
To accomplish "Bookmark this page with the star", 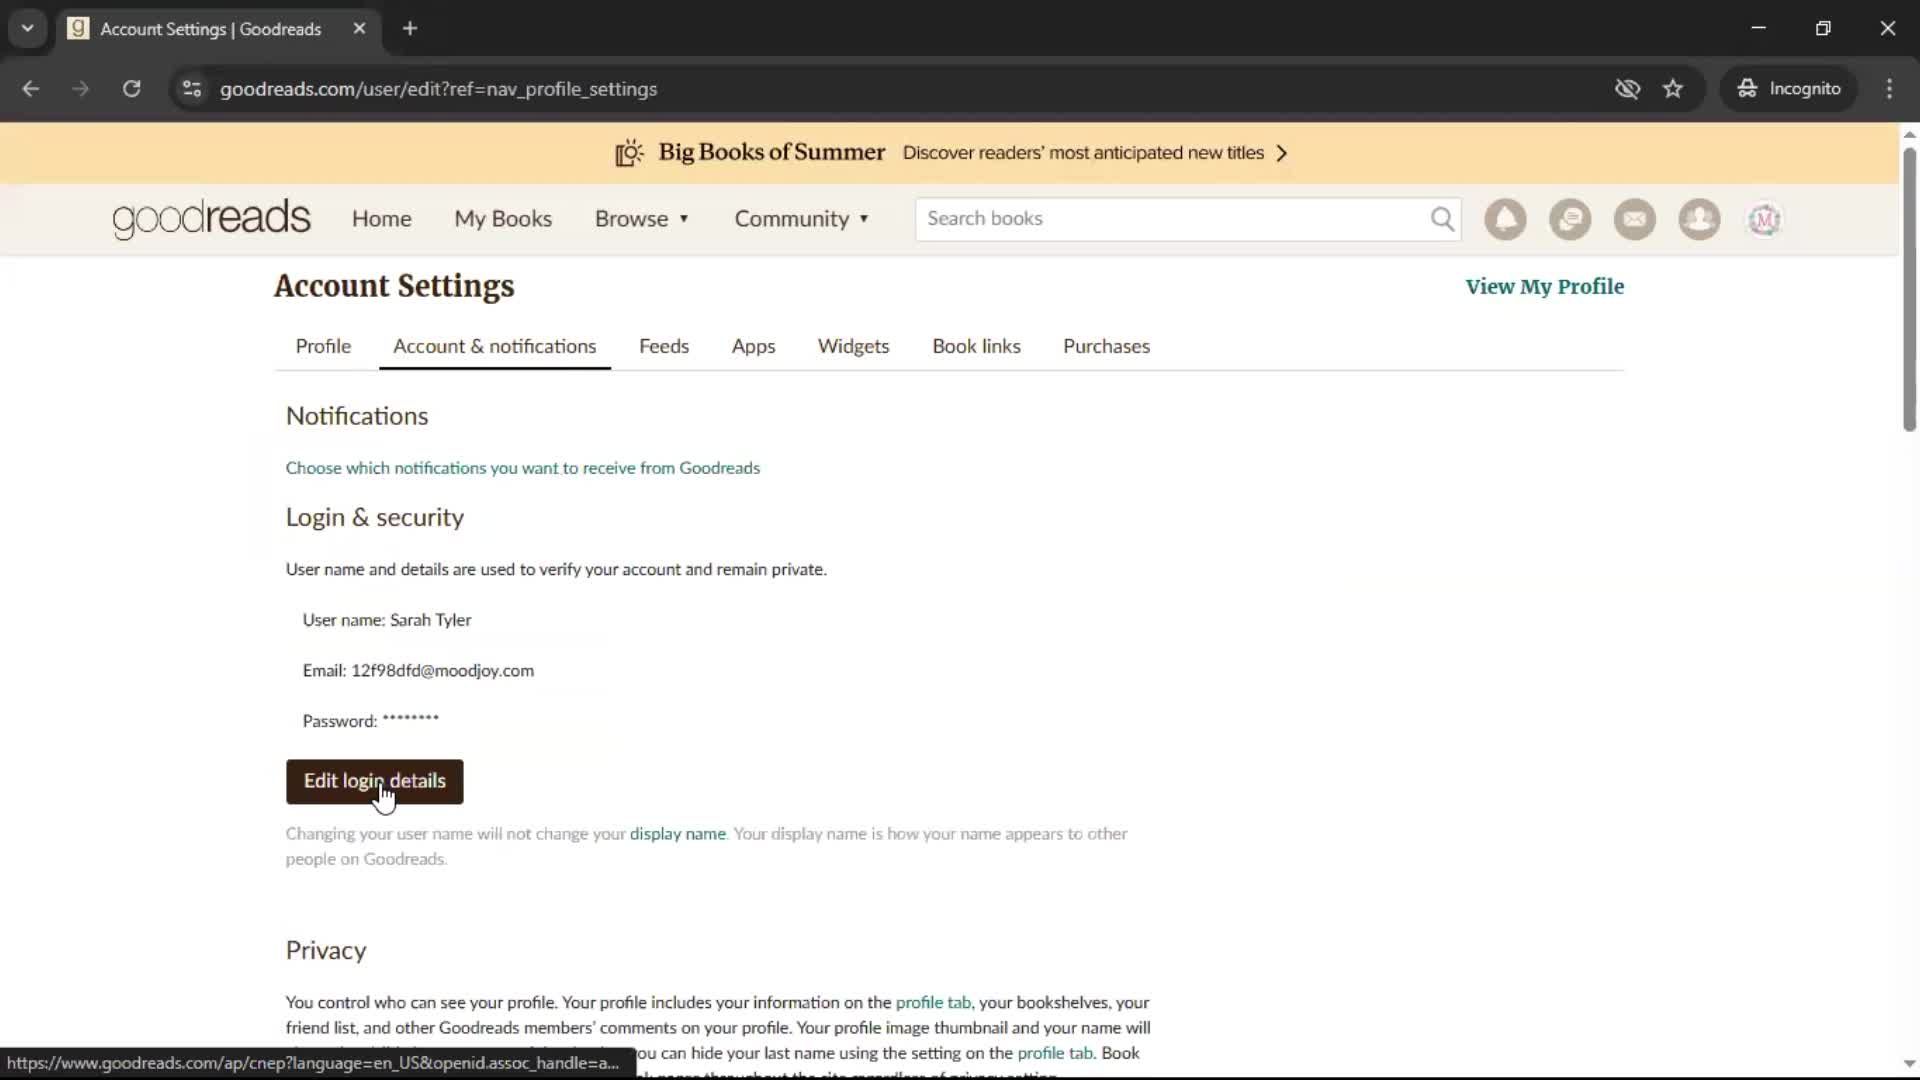I will 1673,89.
